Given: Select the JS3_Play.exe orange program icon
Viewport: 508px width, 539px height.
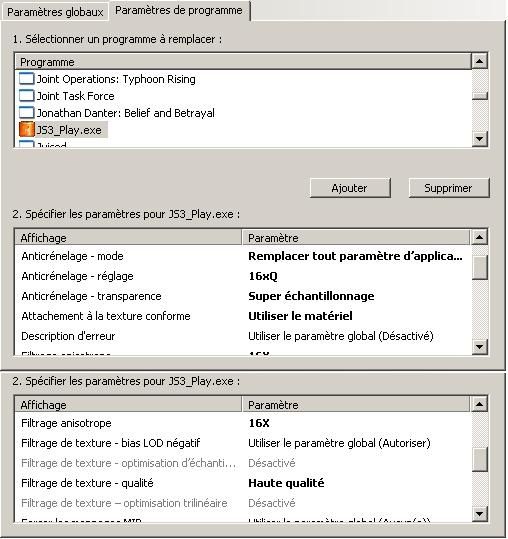Looking at the screenshot, I should (x=26, y=130).
